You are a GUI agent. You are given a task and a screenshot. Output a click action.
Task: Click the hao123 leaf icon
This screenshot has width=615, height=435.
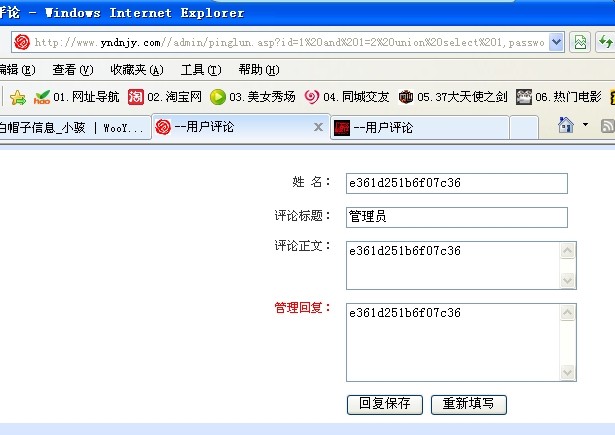click(x=42, y=97)
